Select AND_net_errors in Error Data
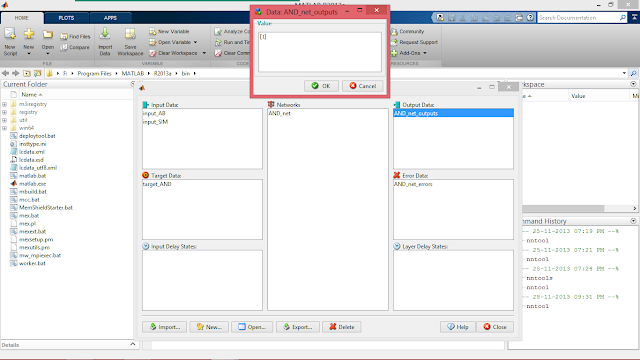The width and height of the screenshot is (640, 360). click(x=413, y=184)
